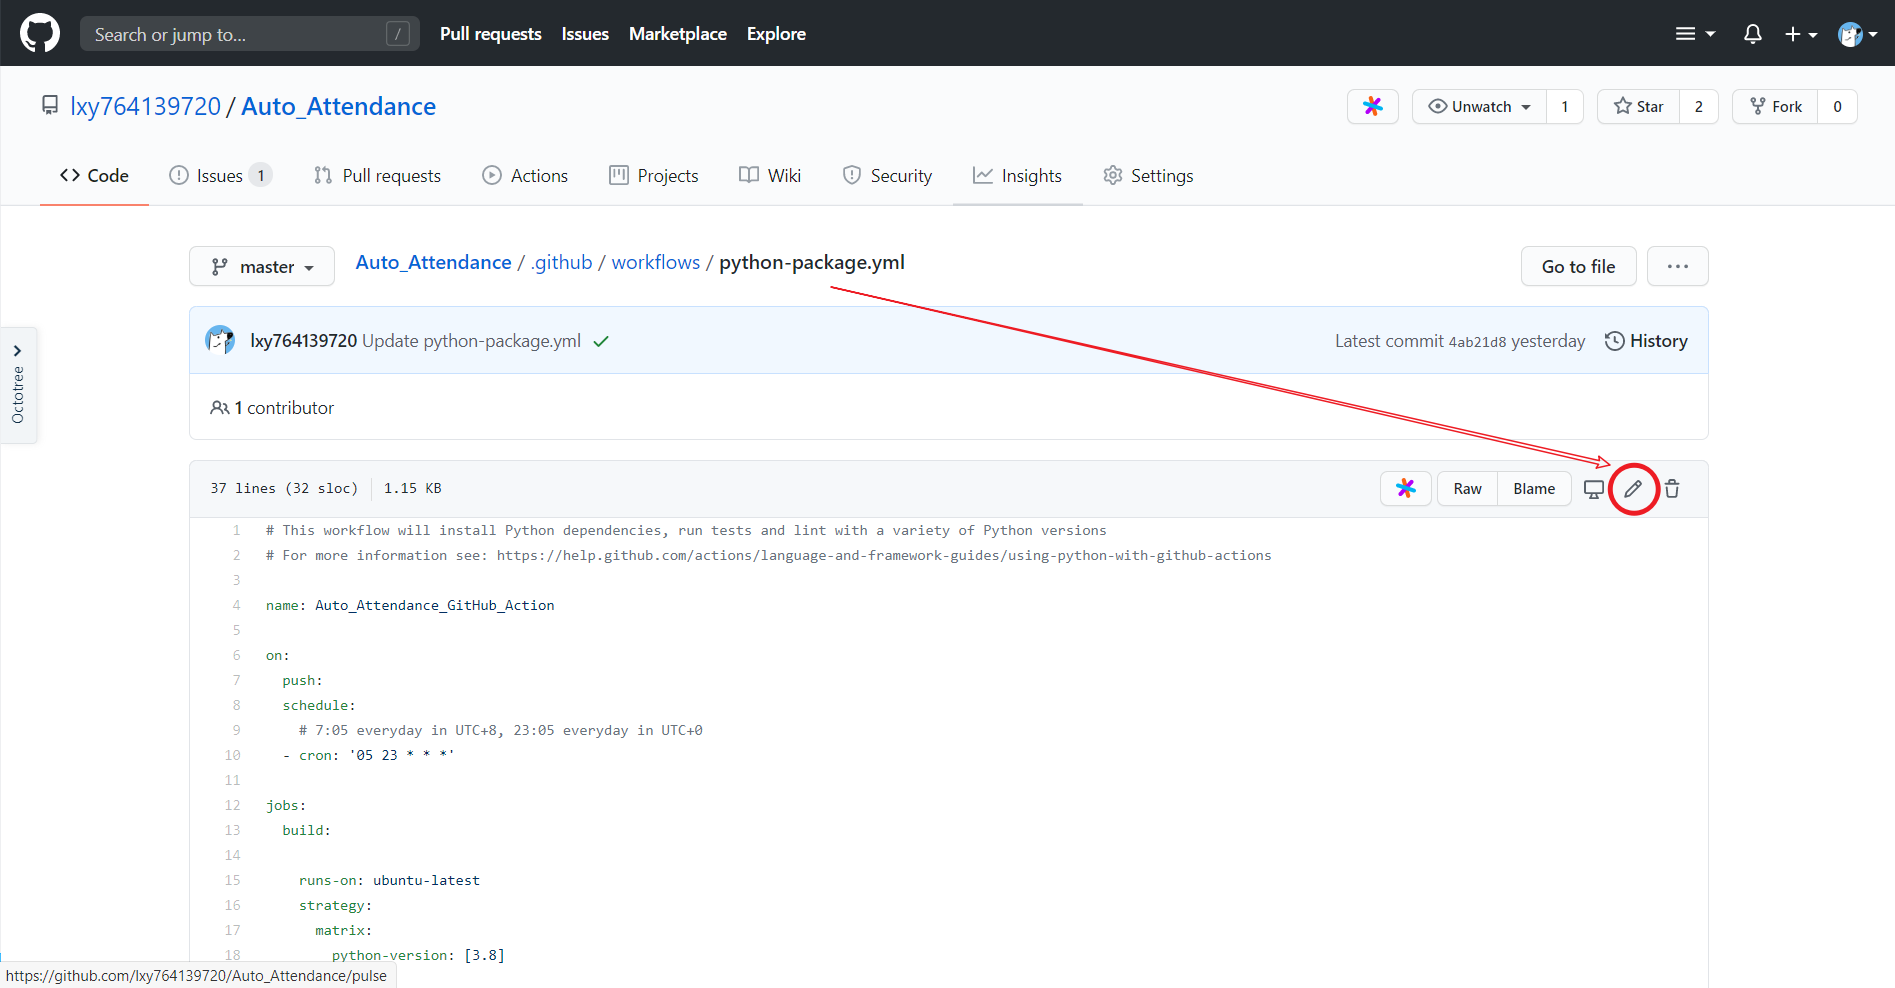Open the user avatar menu

click(x=1858, y=34)
